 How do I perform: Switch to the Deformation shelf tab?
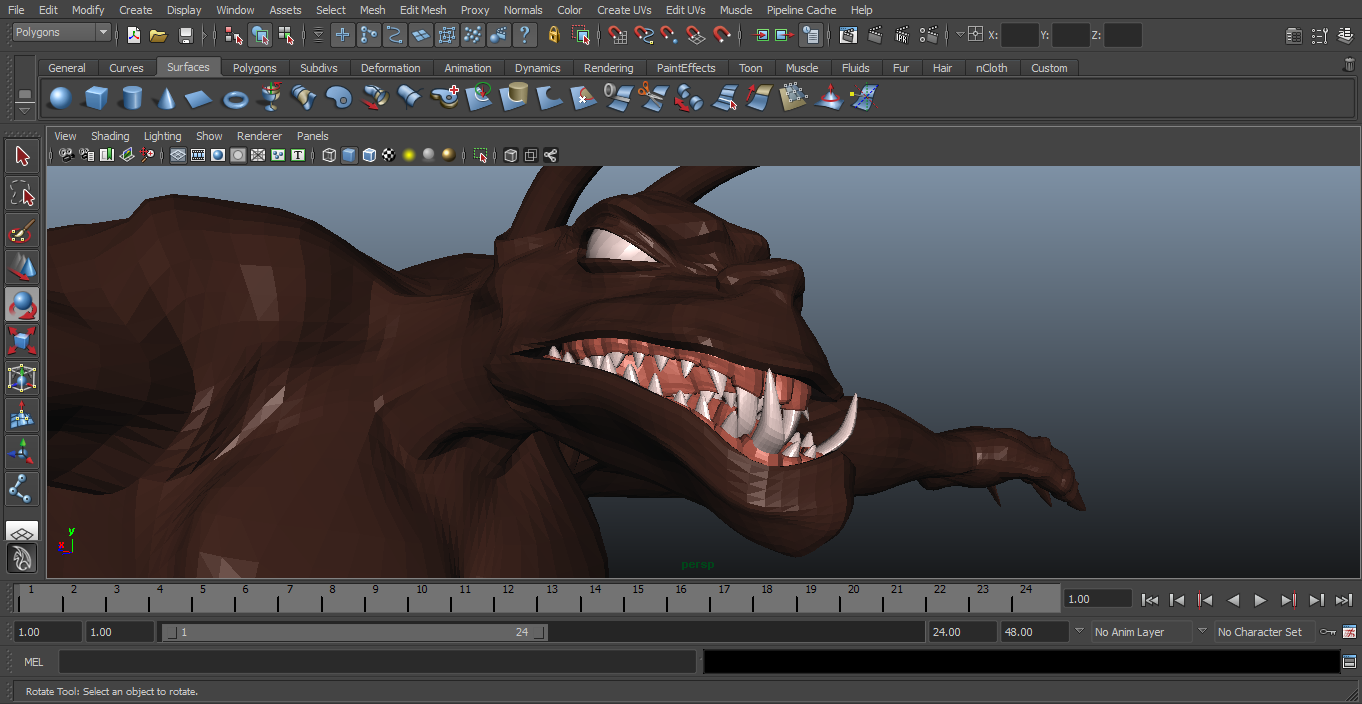point(390,68)
